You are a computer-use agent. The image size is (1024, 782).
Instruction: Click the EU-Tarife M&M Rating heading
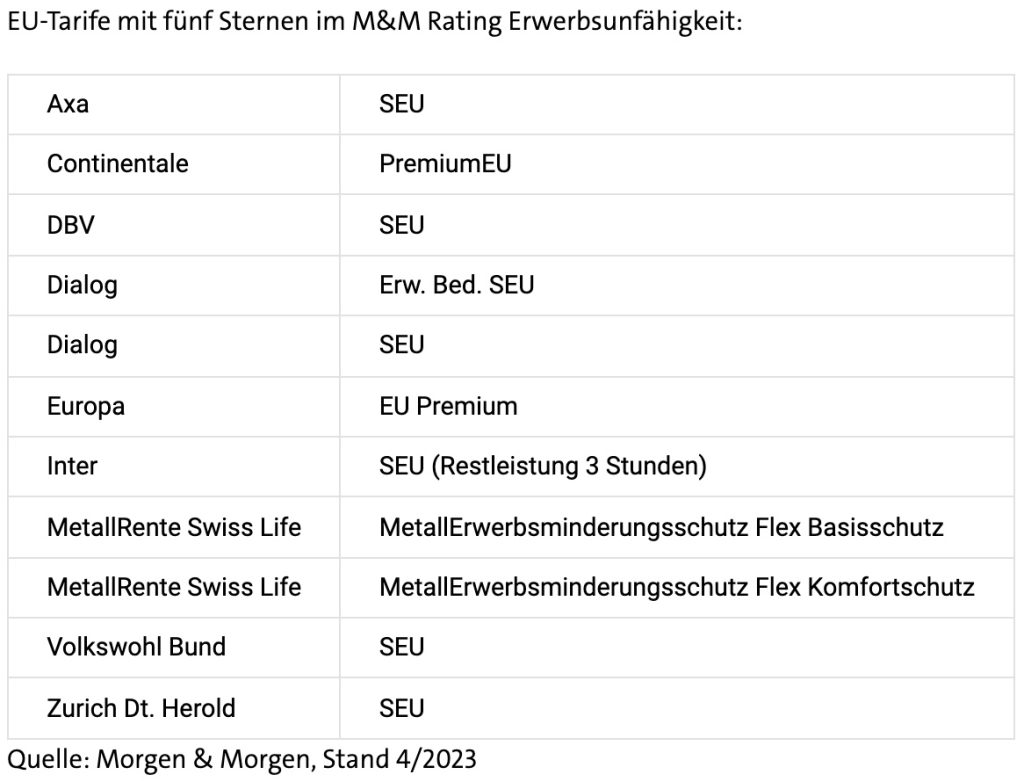pos(373,22)
